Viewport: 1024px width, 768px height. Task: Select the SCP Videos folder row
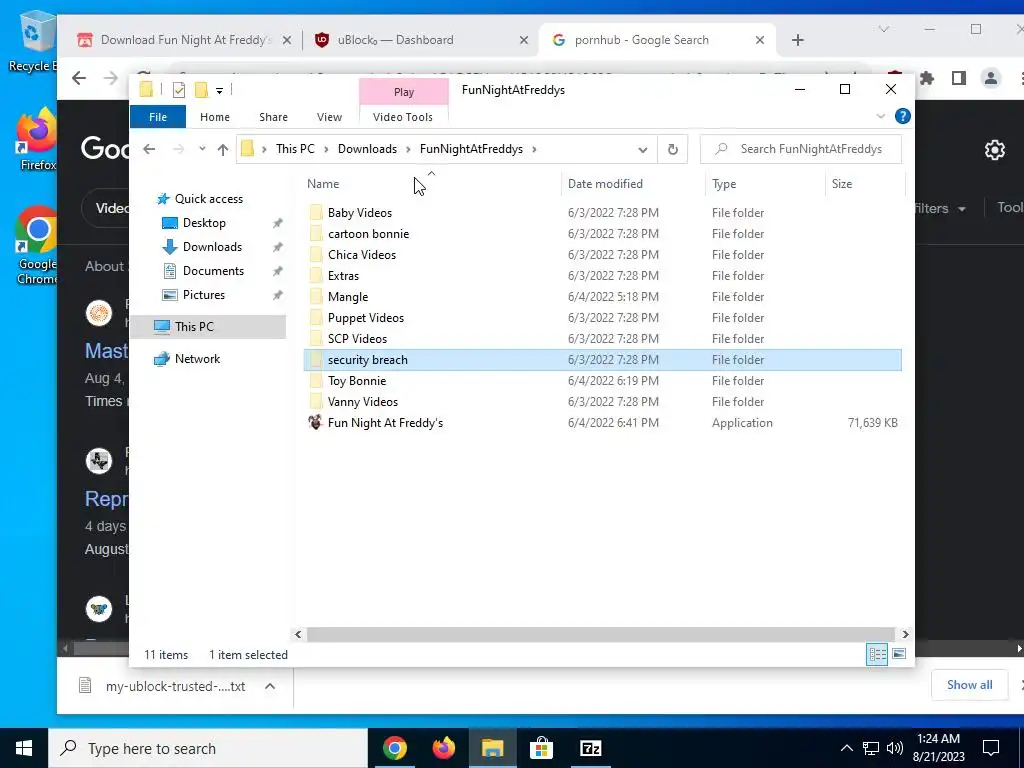click(x=603, y=338)
